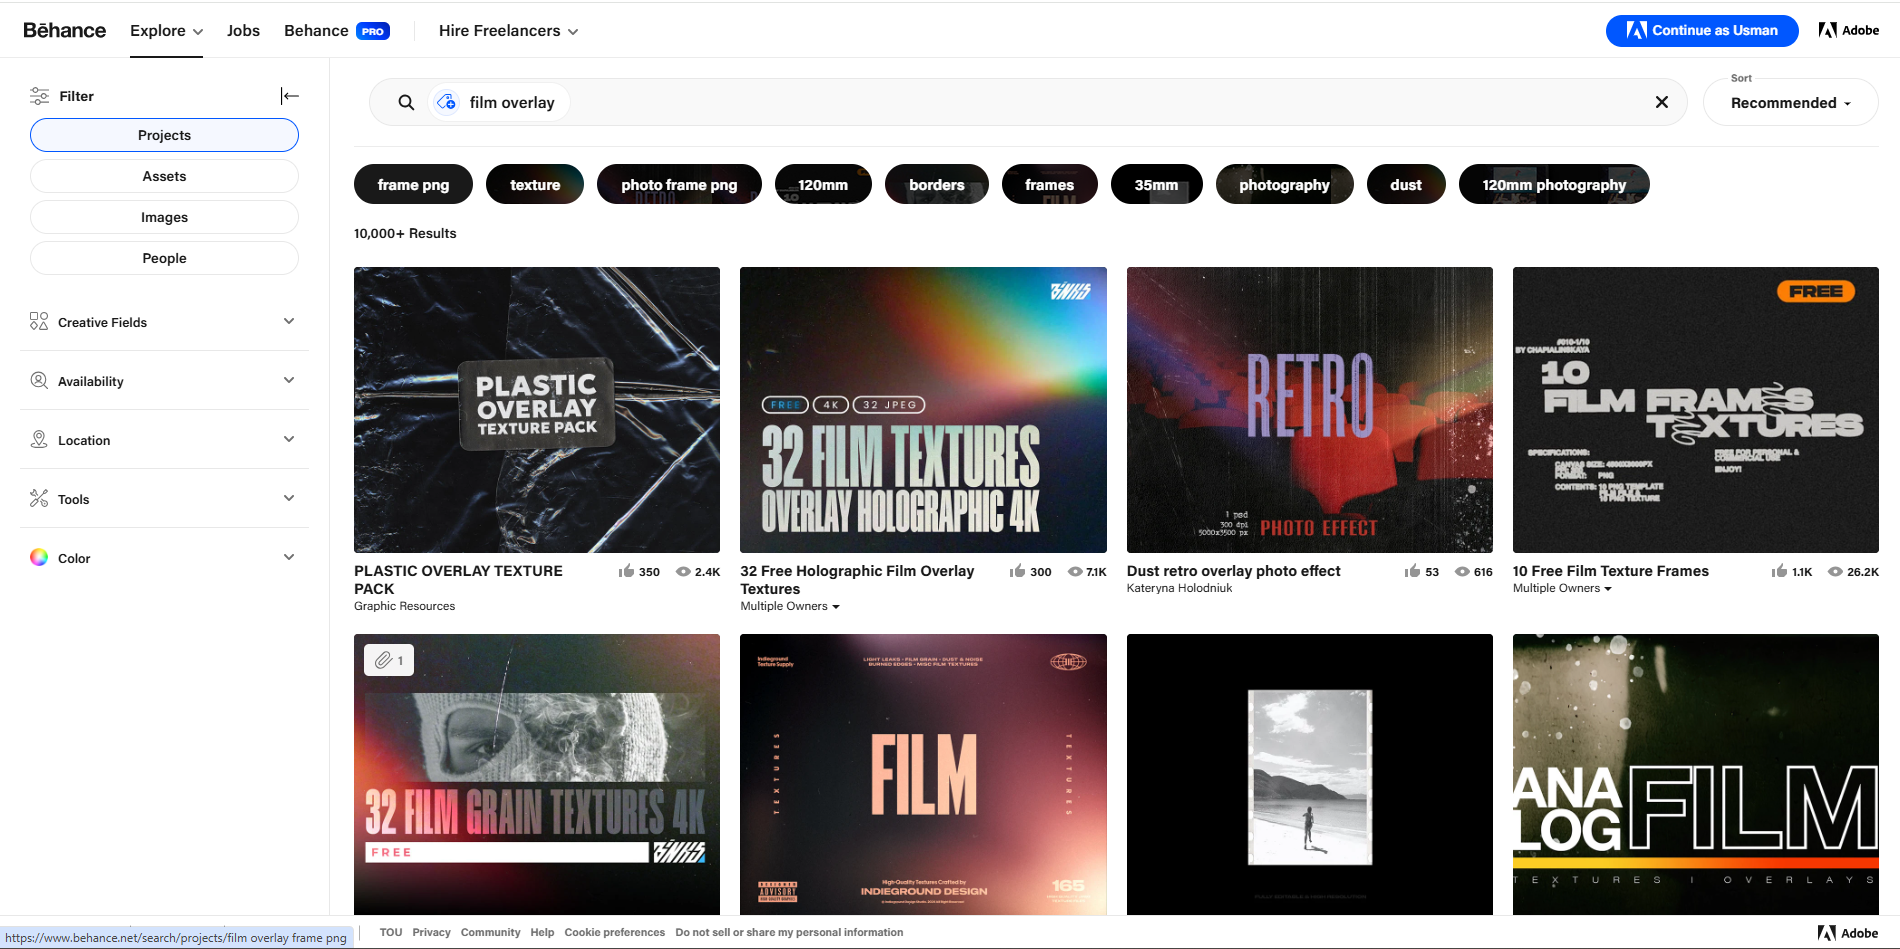Switch results to Assets
This screenshot has width=1900, height=949.
164,176
